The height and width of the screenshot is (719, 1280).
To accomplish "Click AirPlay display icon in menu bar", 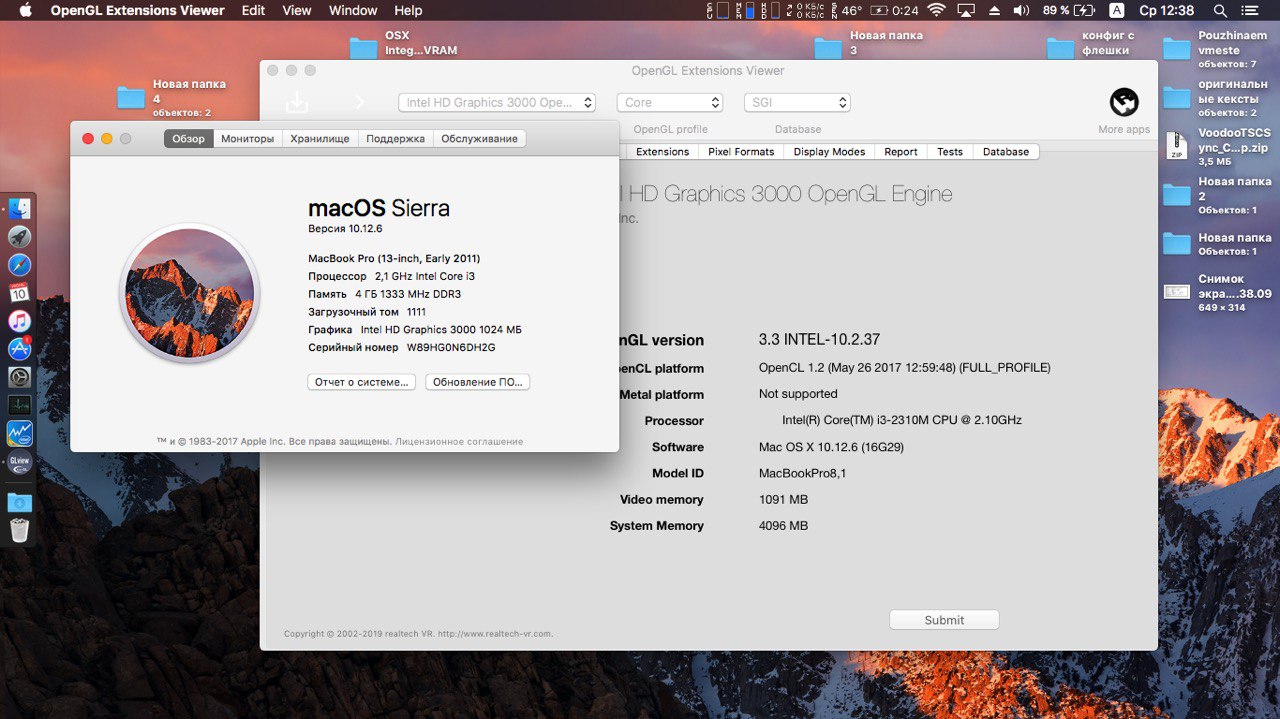I will point(966,10).
